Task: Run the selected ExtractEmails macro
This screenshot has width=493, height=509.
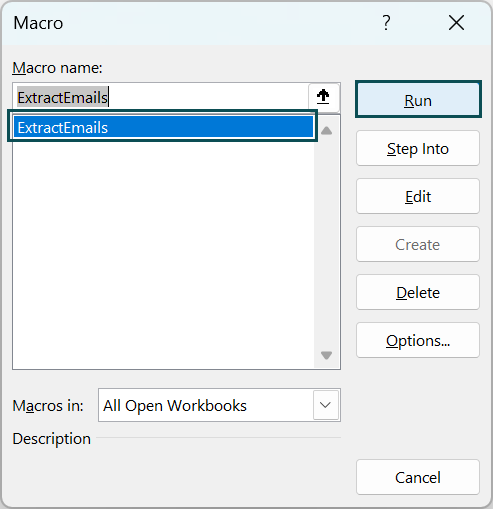Action: pos(418,99)
